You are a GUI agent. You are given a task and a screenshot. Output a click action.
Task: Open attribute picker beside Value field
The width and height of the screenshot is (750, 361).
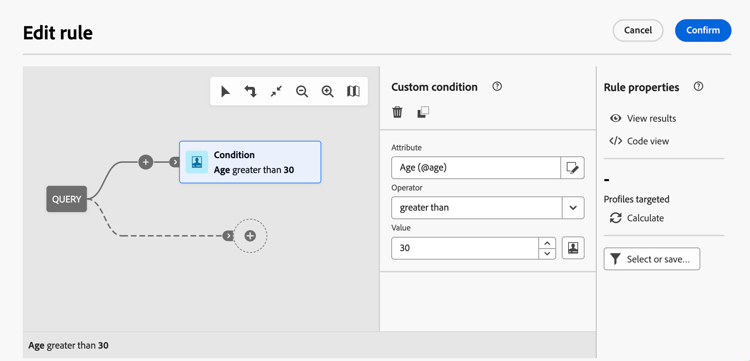click(573, 248)
